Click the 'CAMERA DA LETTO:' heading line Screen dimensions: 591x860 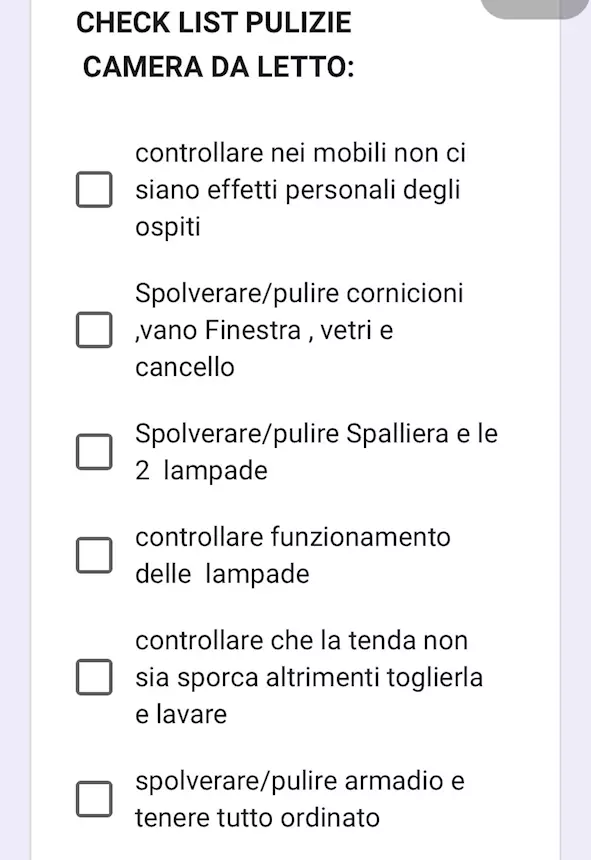(x=219, y=67)
